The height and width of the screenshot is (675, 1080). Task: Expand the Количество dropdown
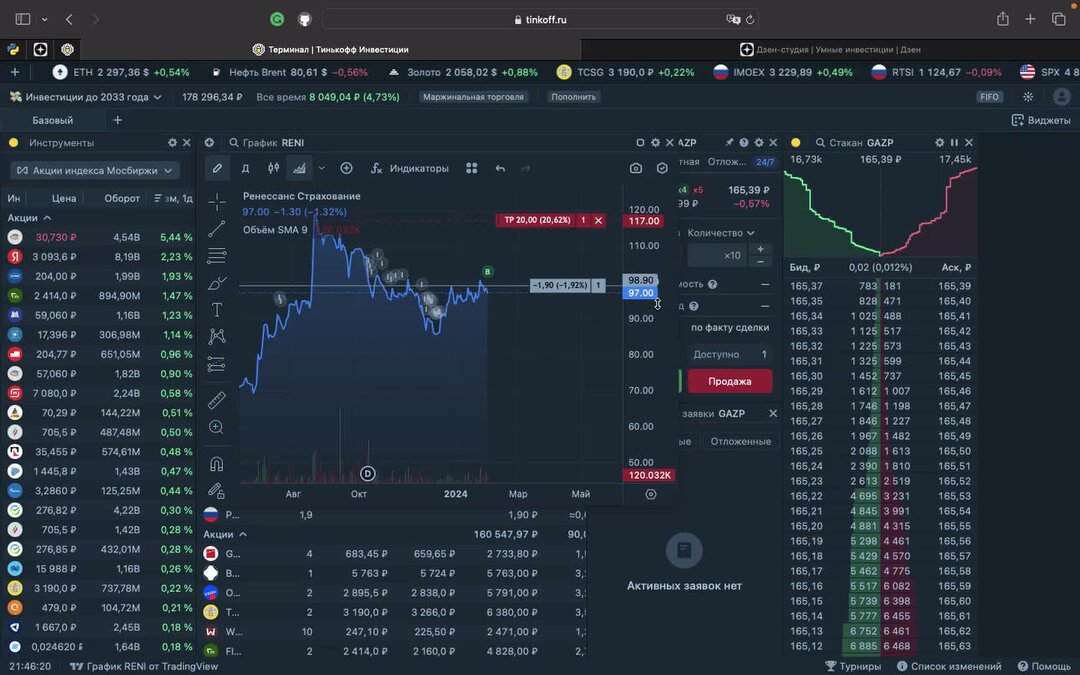[x=721, y=233]
